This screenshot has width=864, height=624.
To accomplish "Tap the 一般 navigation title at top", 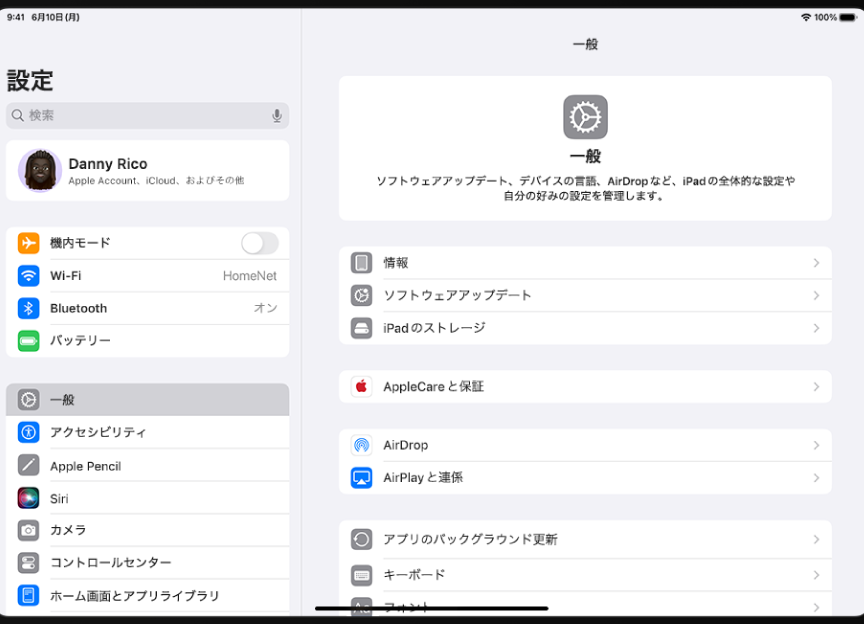I will point(585,44).
